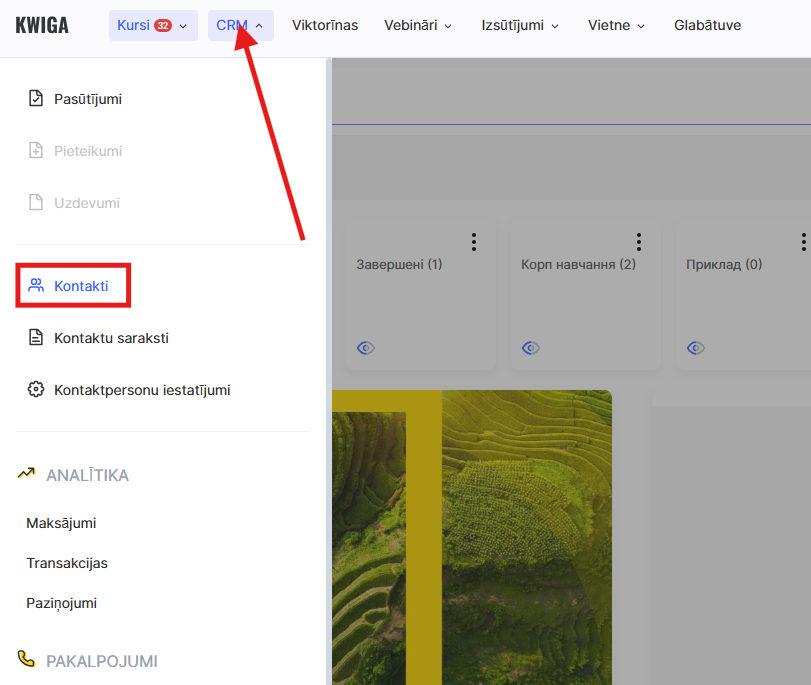Click the Analītika trend arrow icon

(x=27, y=475)
